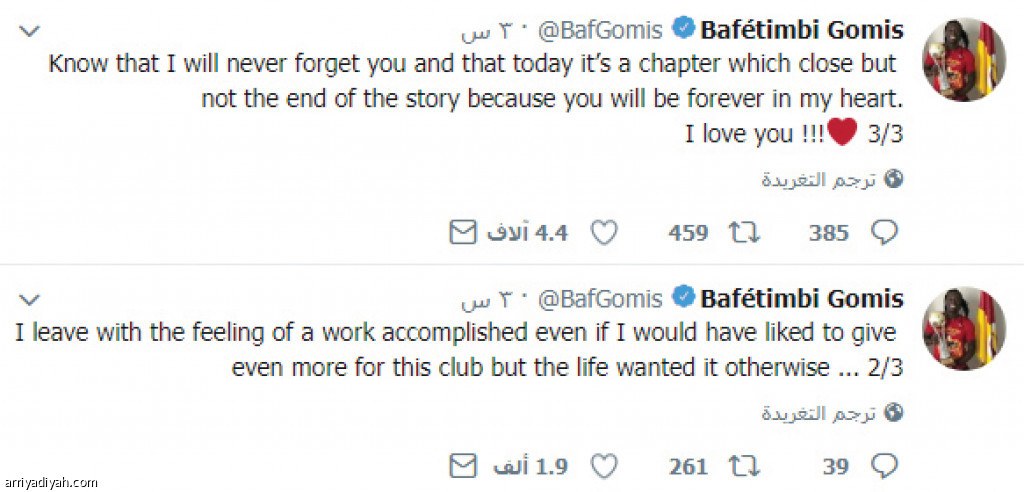This screenshot has width=1024, height=492.
Task: Like the tweet with 1.9 thousand likes
Action: [602, 466]
